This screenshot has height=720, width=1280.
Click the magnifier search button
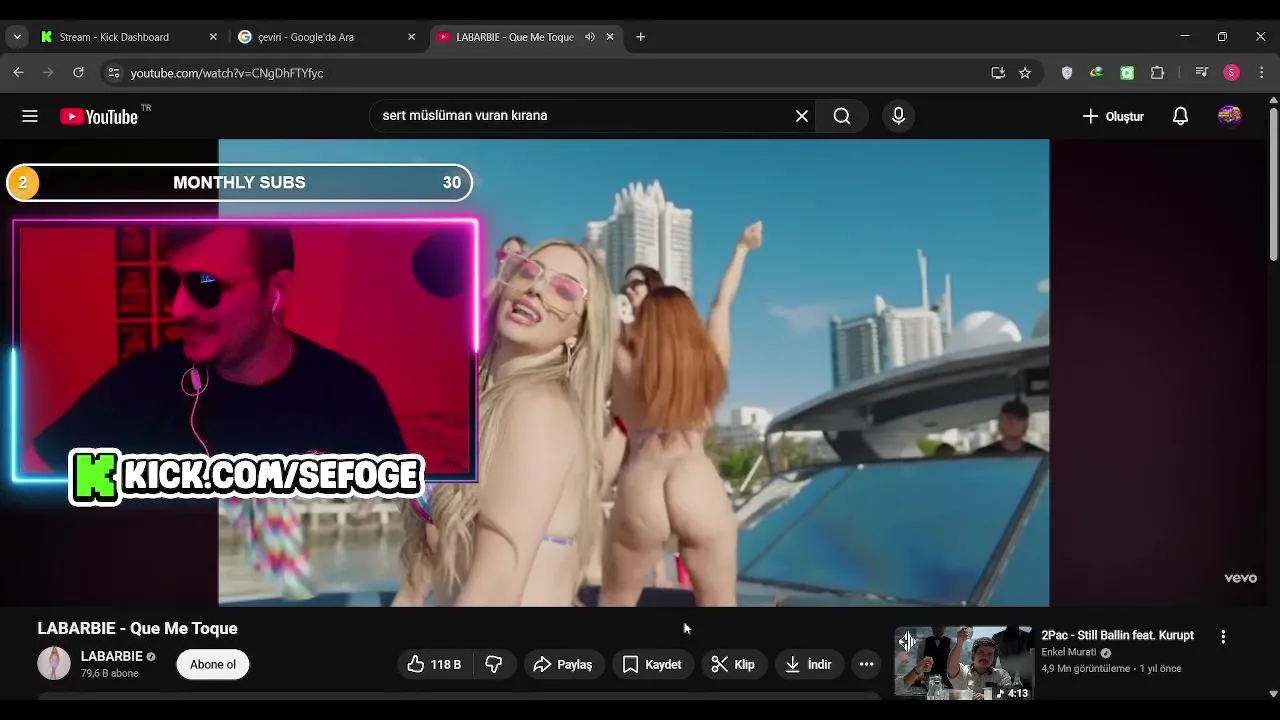[842, 116]
